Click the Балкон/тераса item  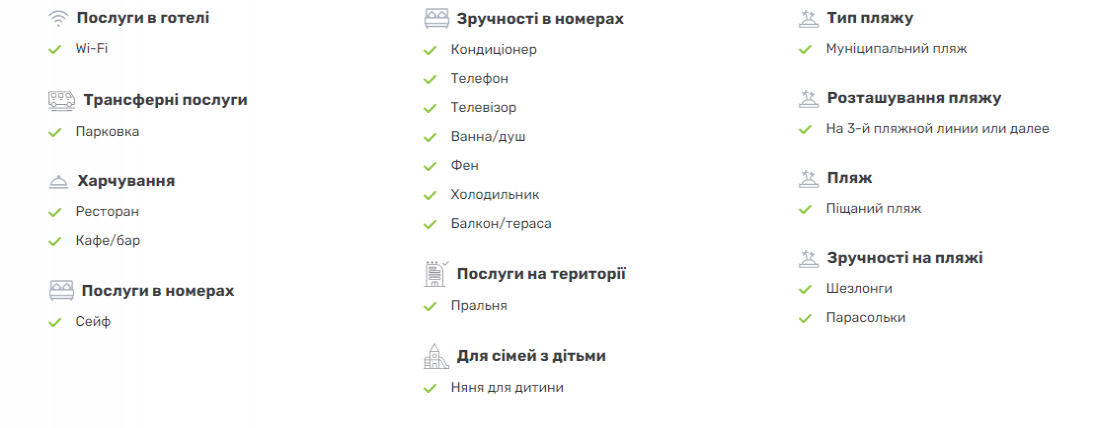coord(501,224)
